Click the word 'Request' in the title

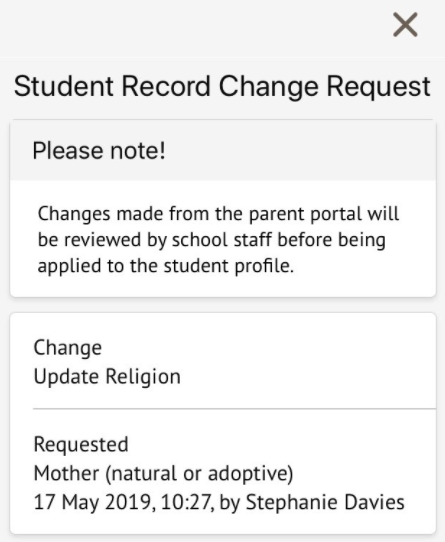[379, 87]
